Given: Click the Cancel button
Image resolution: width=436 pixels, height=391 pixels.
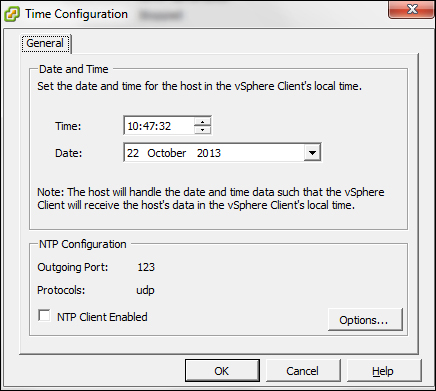Looking at the screenshot, I should pos(303,371).
